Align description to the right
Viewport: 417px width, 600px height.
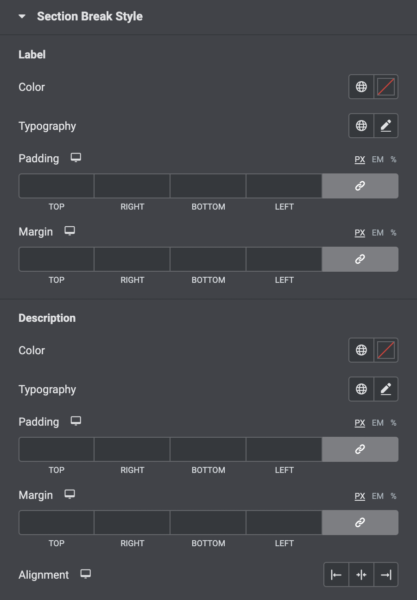point(386,575)
